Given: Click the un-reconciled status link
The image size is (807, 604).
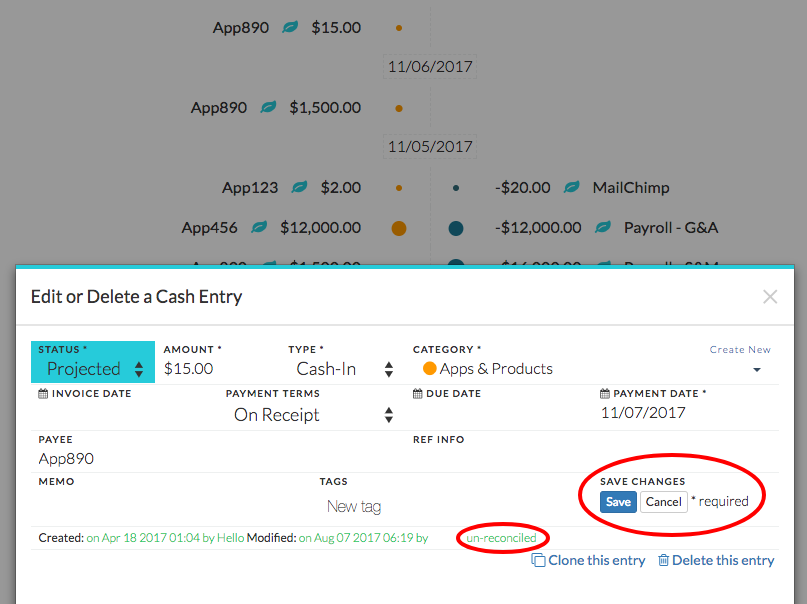Looking at the screenshot, I should [x=501, y=538].
